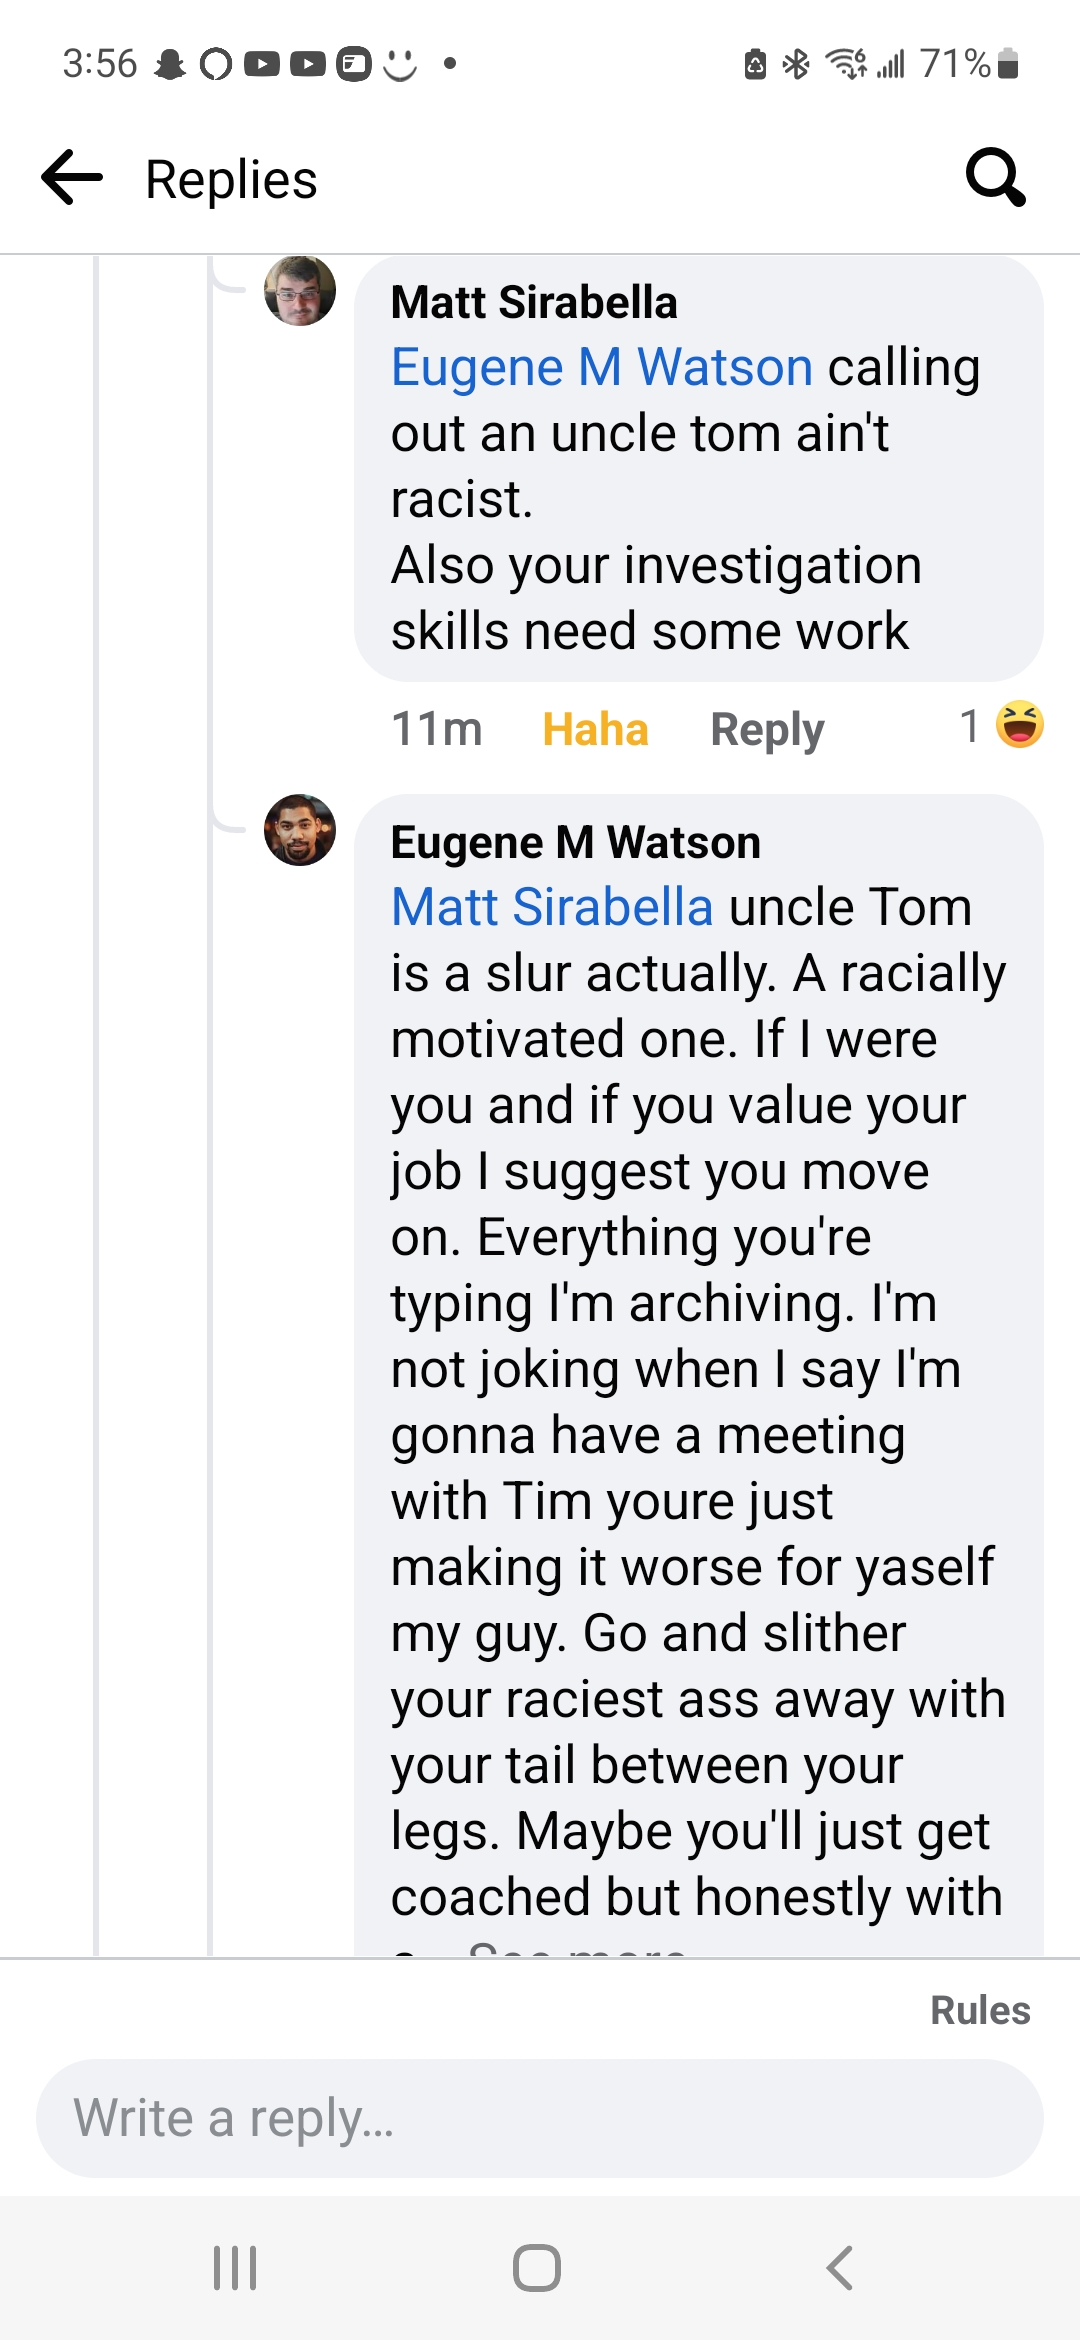
Task: Open Matt Sirabella's profile picture
Action: pos(300,290)
